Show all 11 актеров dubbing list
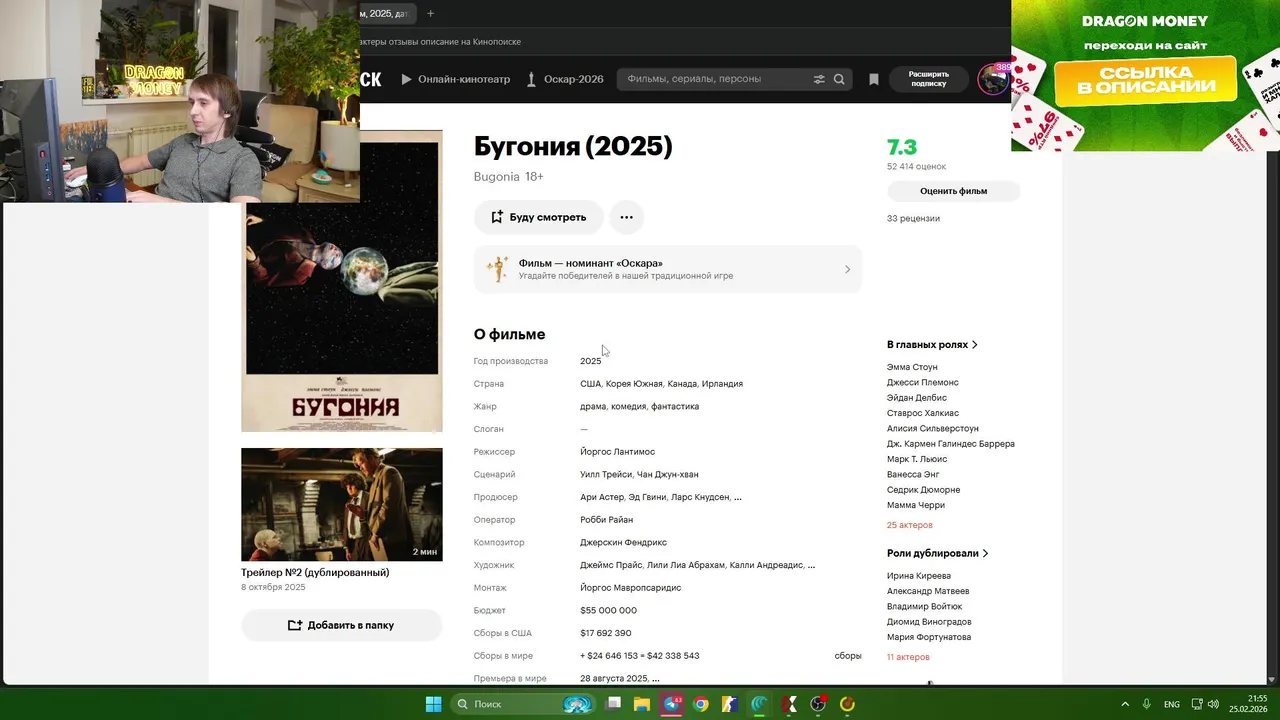 point(908,657)
